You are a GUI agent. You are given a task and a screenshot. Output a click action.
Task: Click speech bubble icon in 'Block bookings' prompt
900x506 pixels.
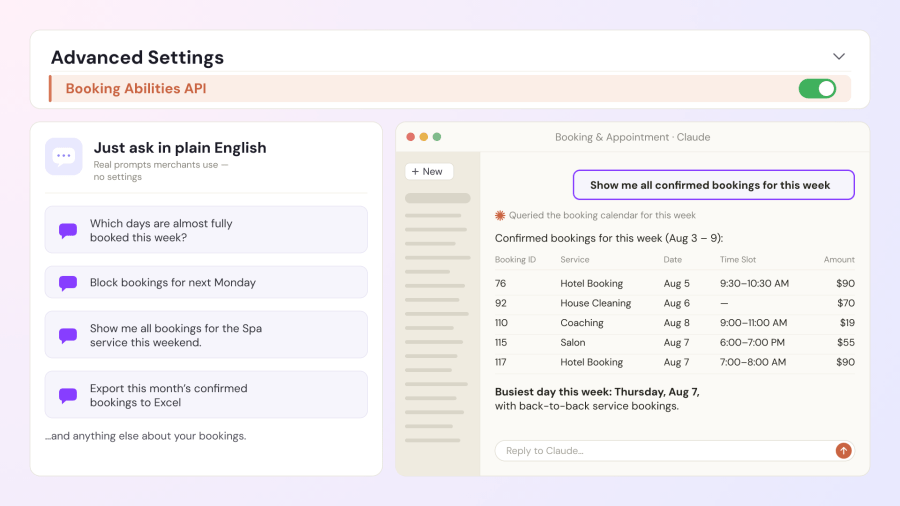pos(68,283)
